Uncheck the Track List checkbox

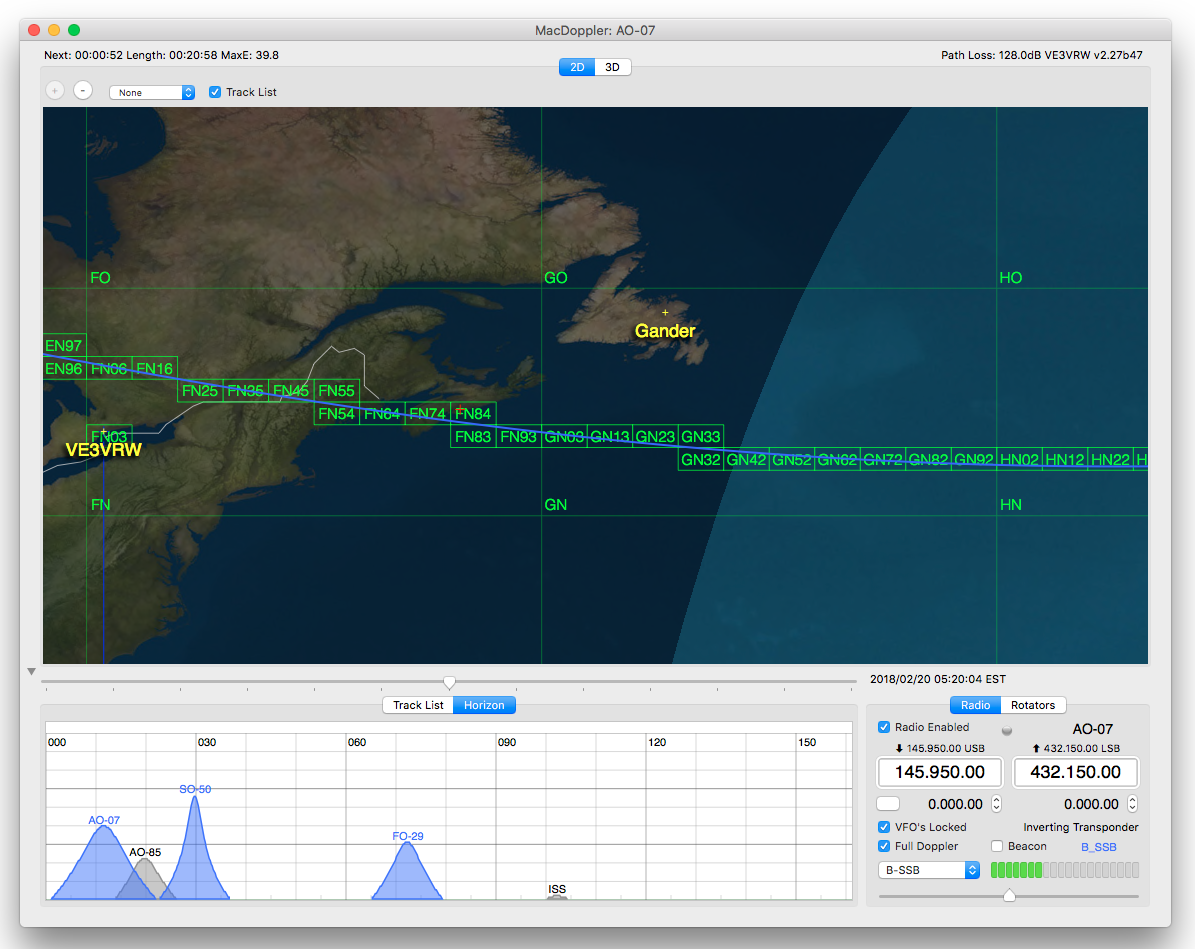click(215, 92)
